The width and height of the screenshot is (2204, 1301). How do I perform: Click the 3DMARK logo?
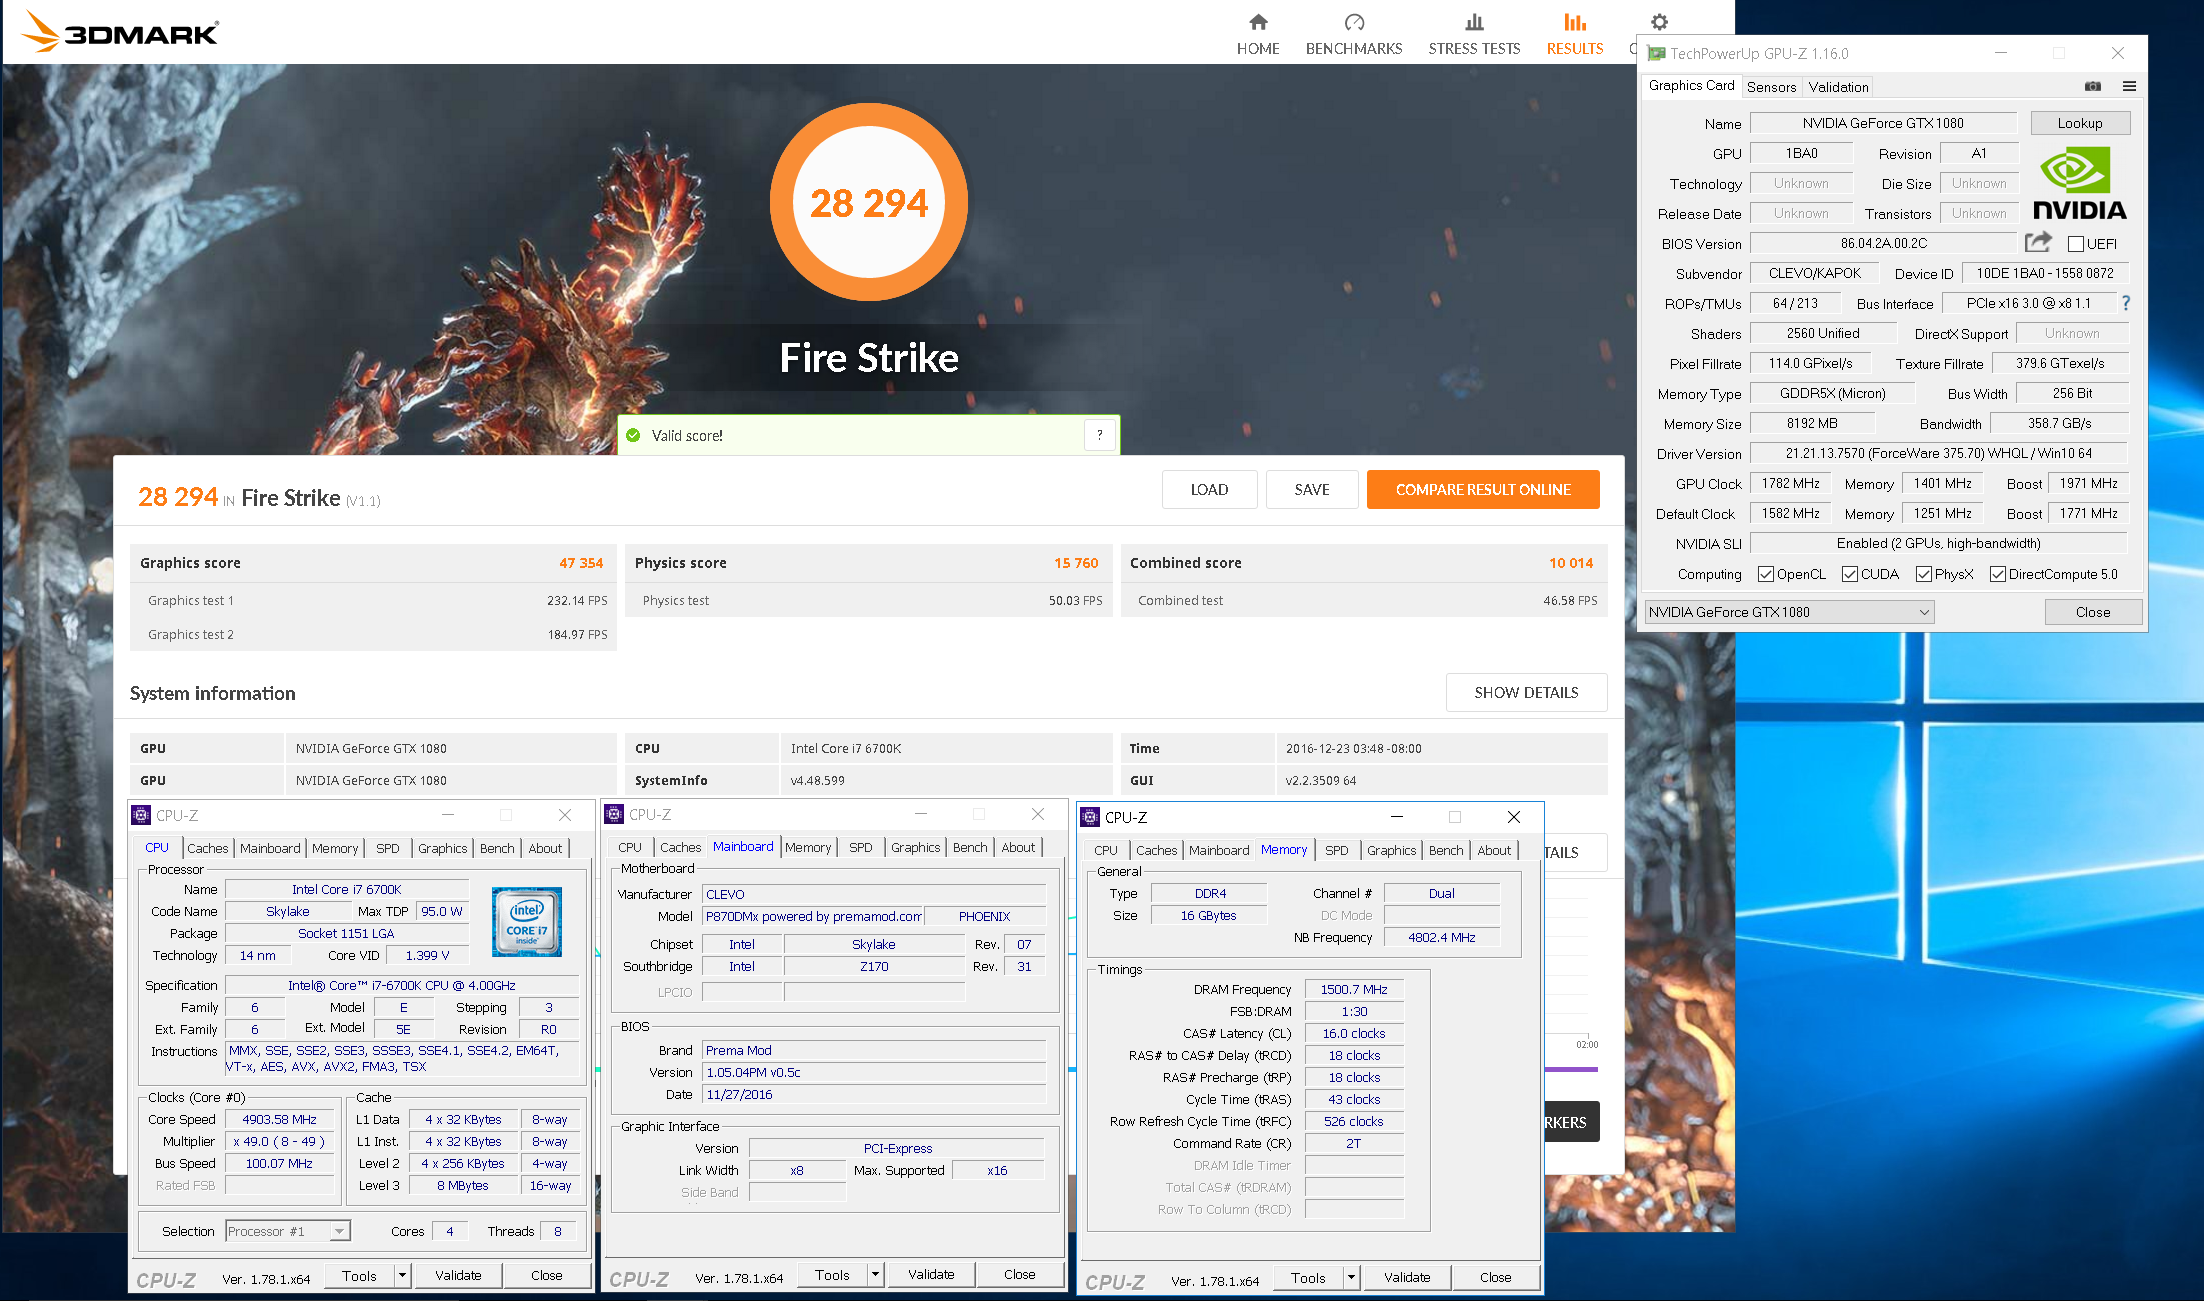coord(120,32)
